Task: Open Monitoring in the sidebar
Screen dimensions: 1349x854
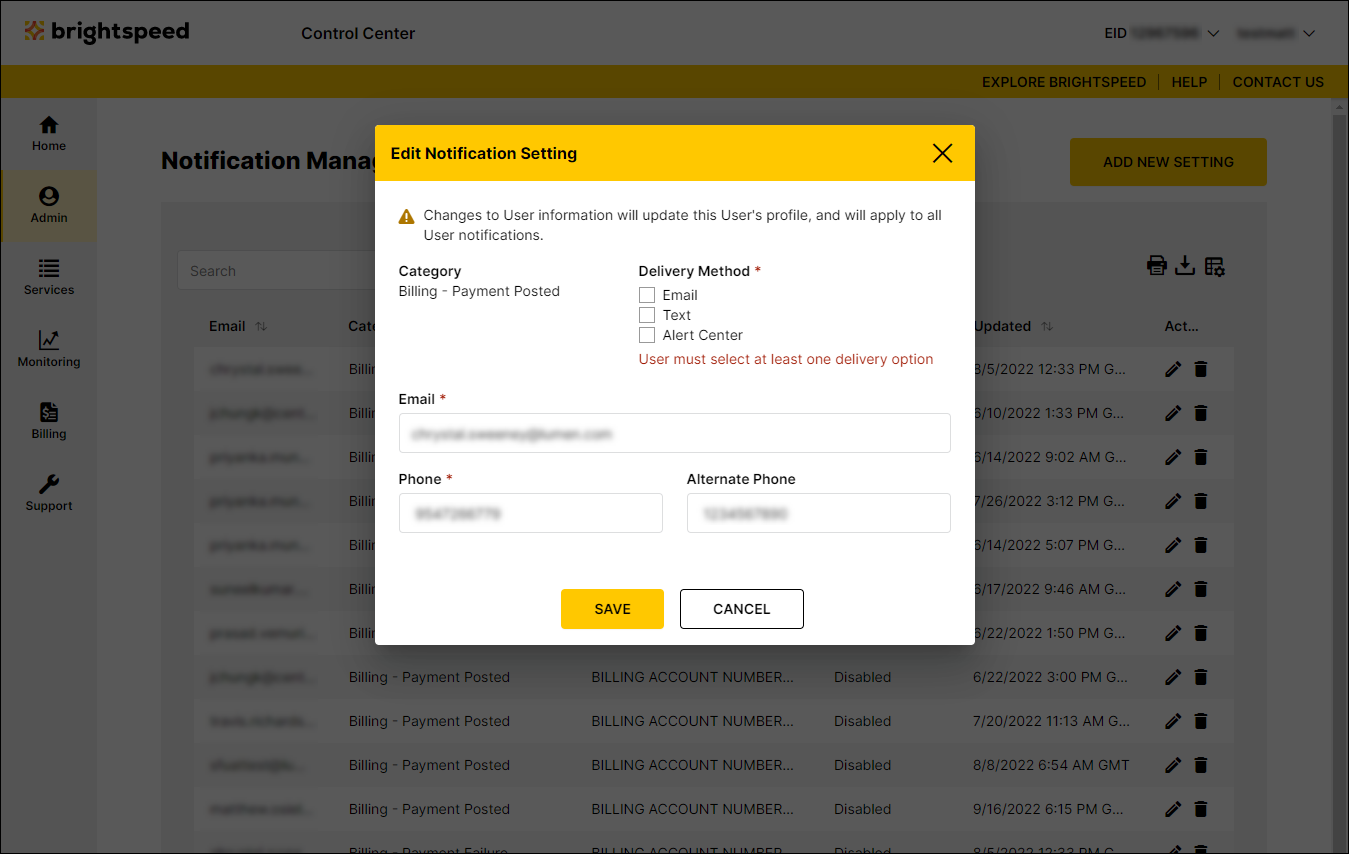Action: [x=49, y=350]
